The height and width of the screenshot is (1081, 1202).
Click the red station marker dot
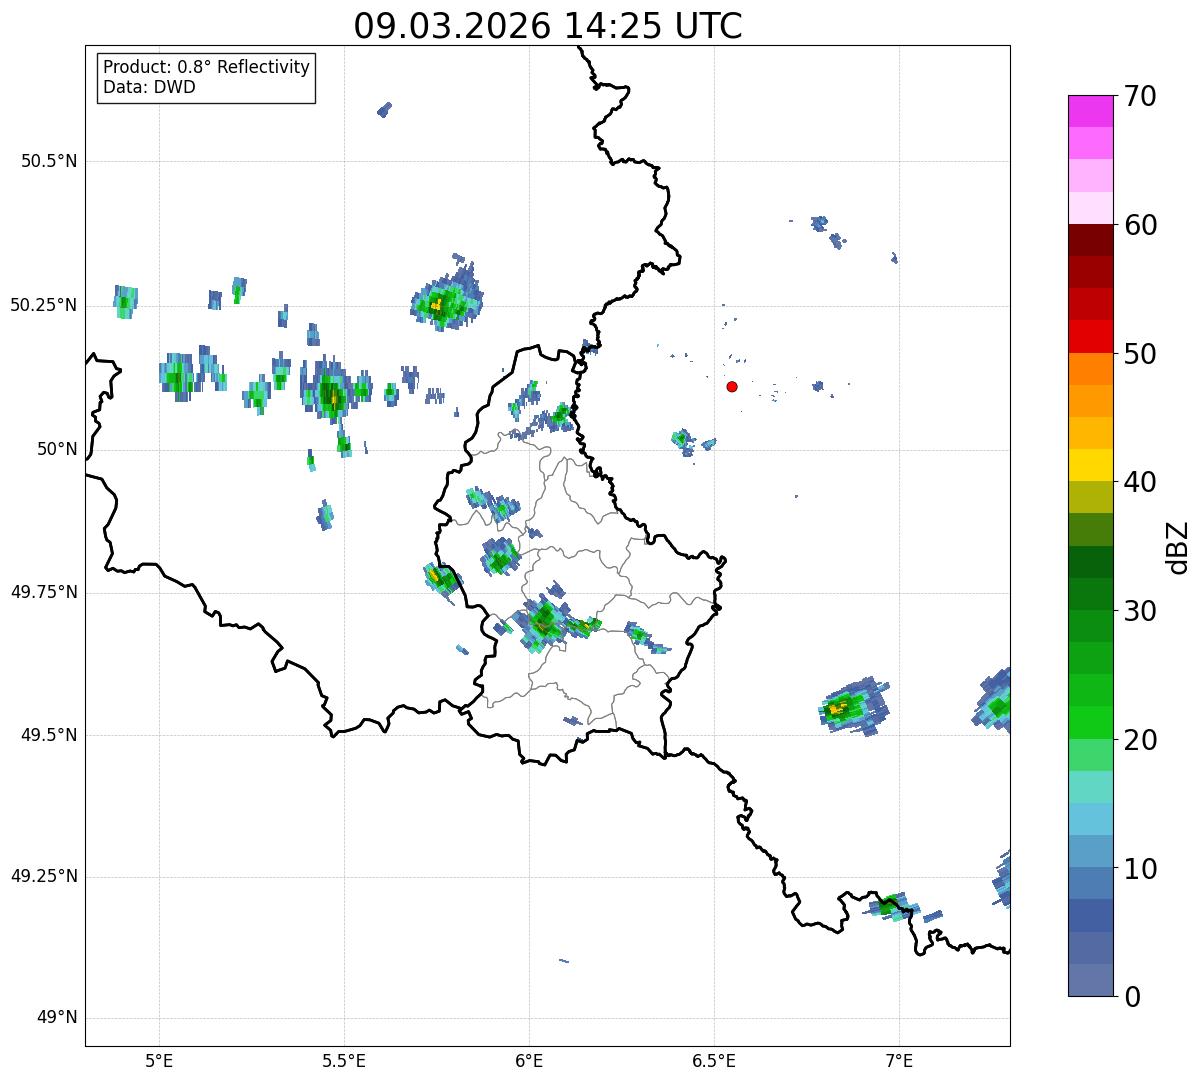tap(732, 386)
